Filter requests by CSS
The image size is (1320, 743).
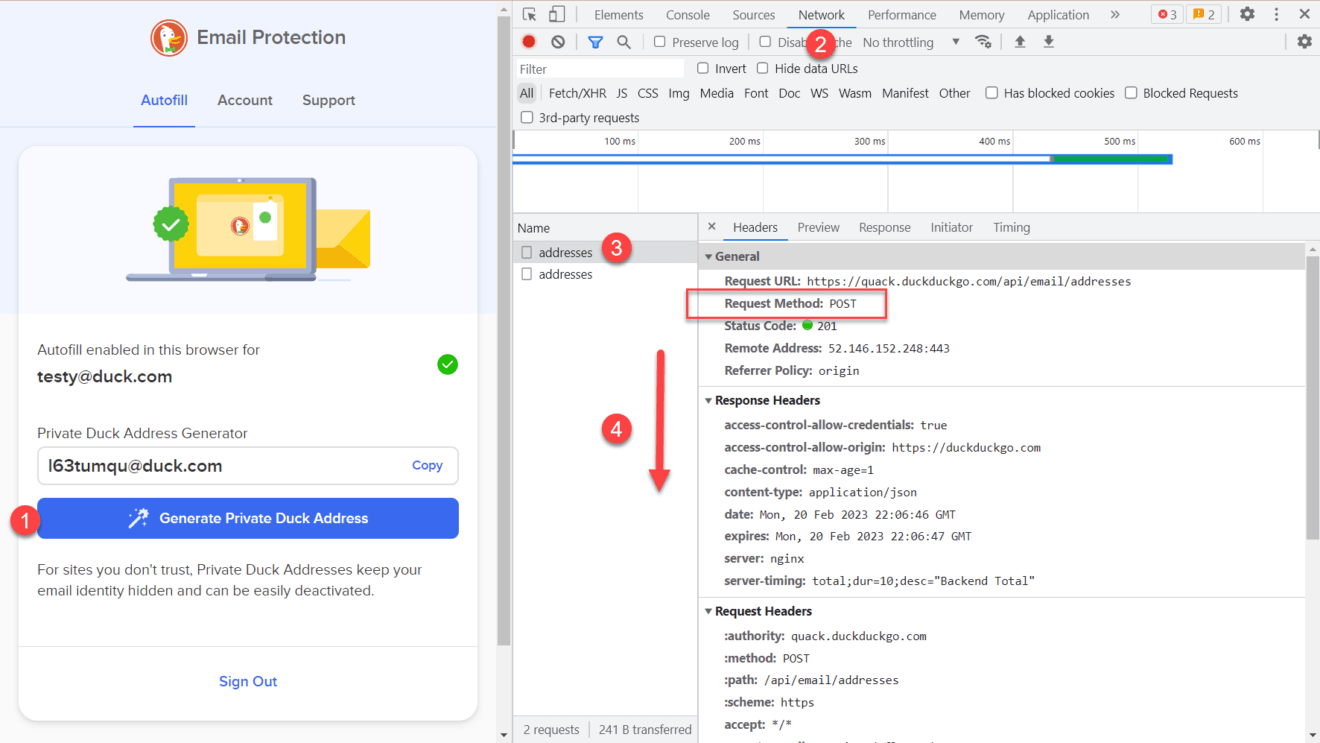click(648, 93)
